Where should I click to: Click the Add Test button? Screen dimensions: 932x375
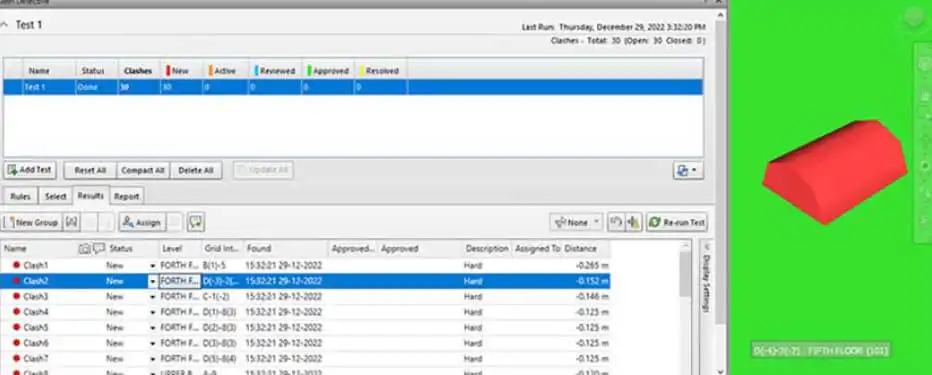pyautogui.click(x=30, y=170)
